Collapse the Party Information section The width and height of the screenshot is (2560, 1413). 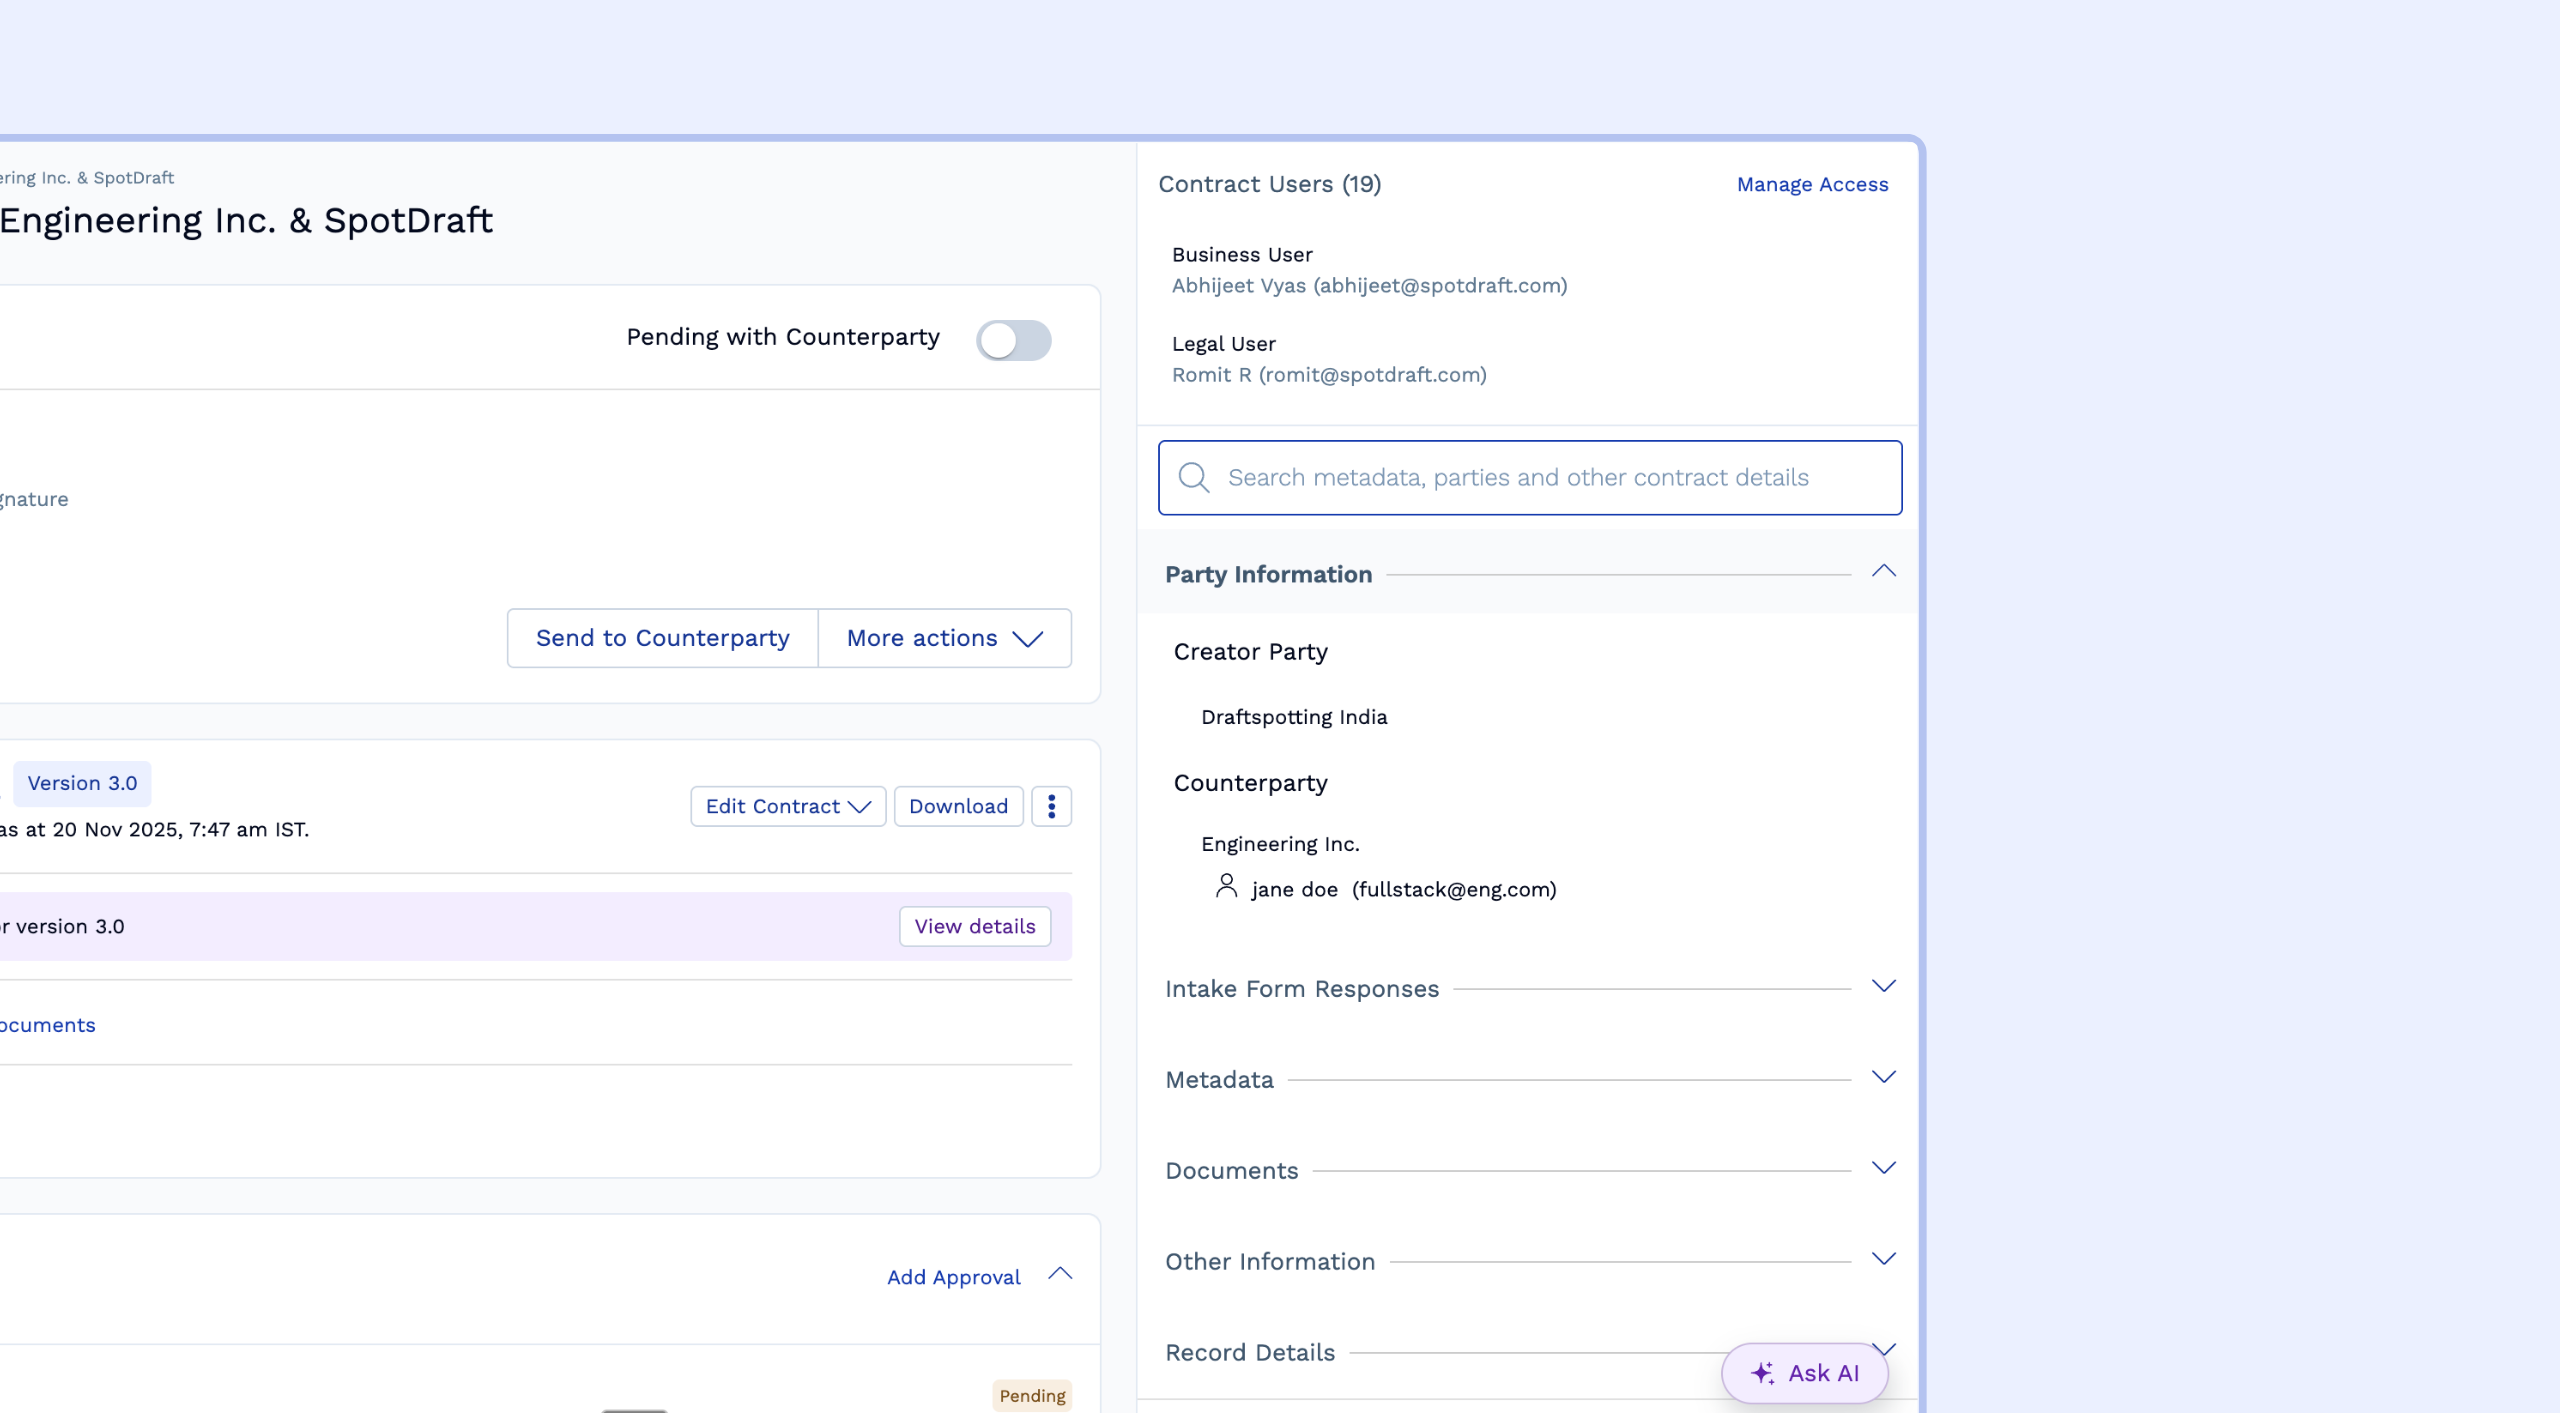[x=1883, y=572]
